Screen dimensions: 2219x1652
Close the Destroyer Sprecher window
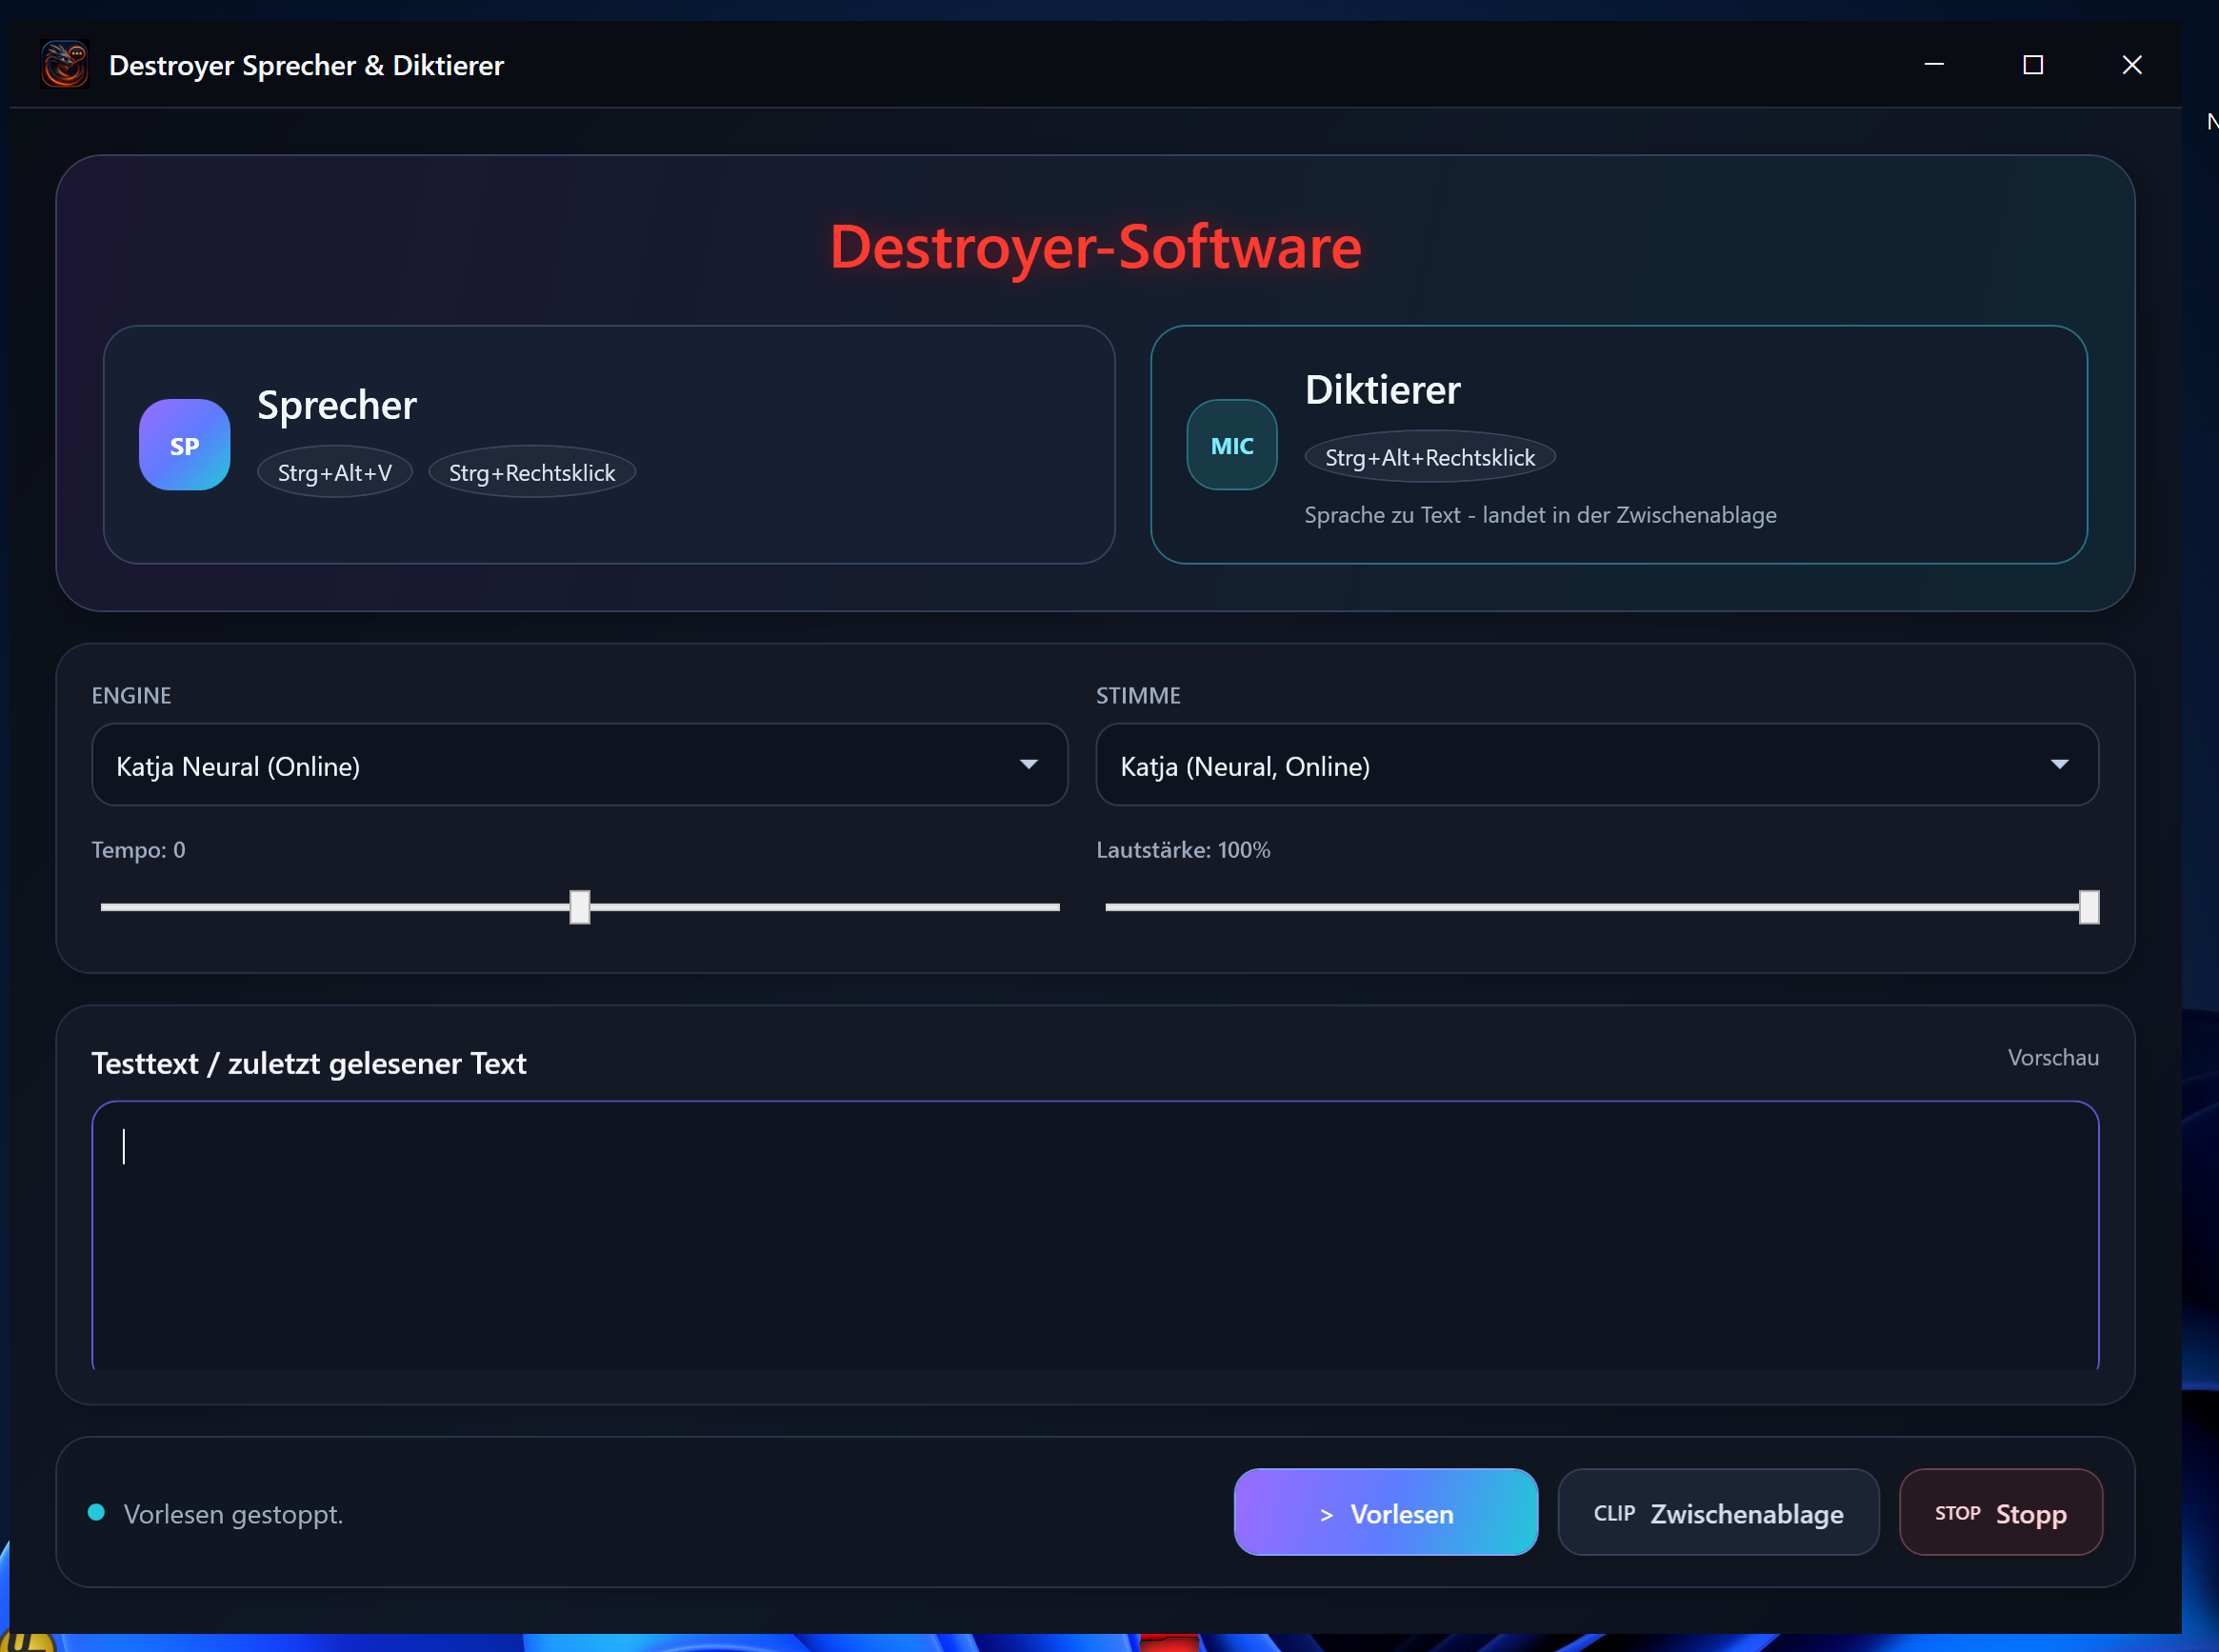(x=2132, y=65)
